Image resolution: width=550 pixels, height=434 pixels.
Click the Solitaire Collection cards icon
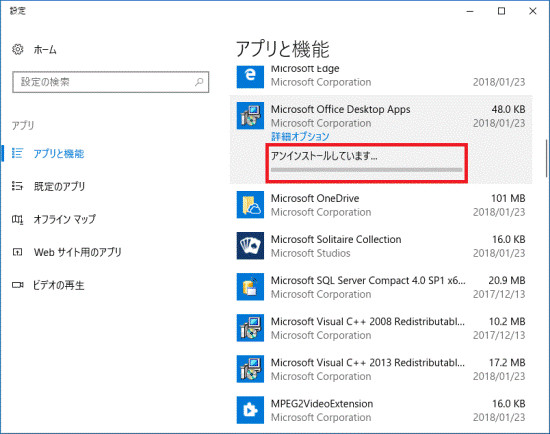[x=250, y=246]
